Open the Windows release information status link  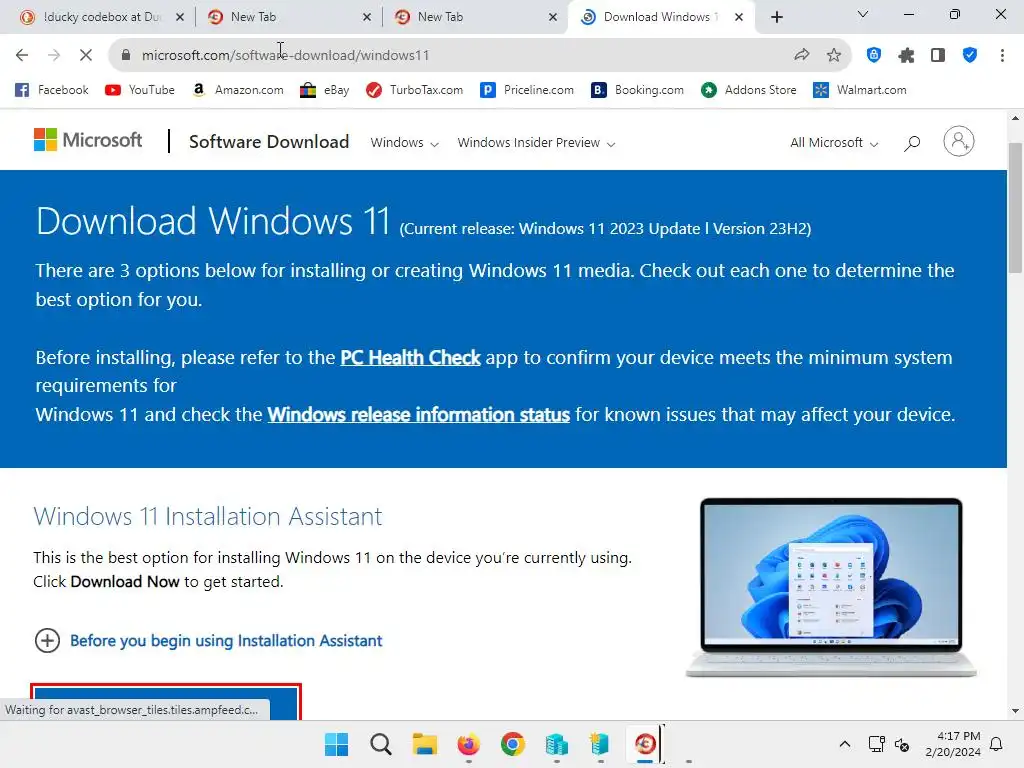tap(419, 415)
